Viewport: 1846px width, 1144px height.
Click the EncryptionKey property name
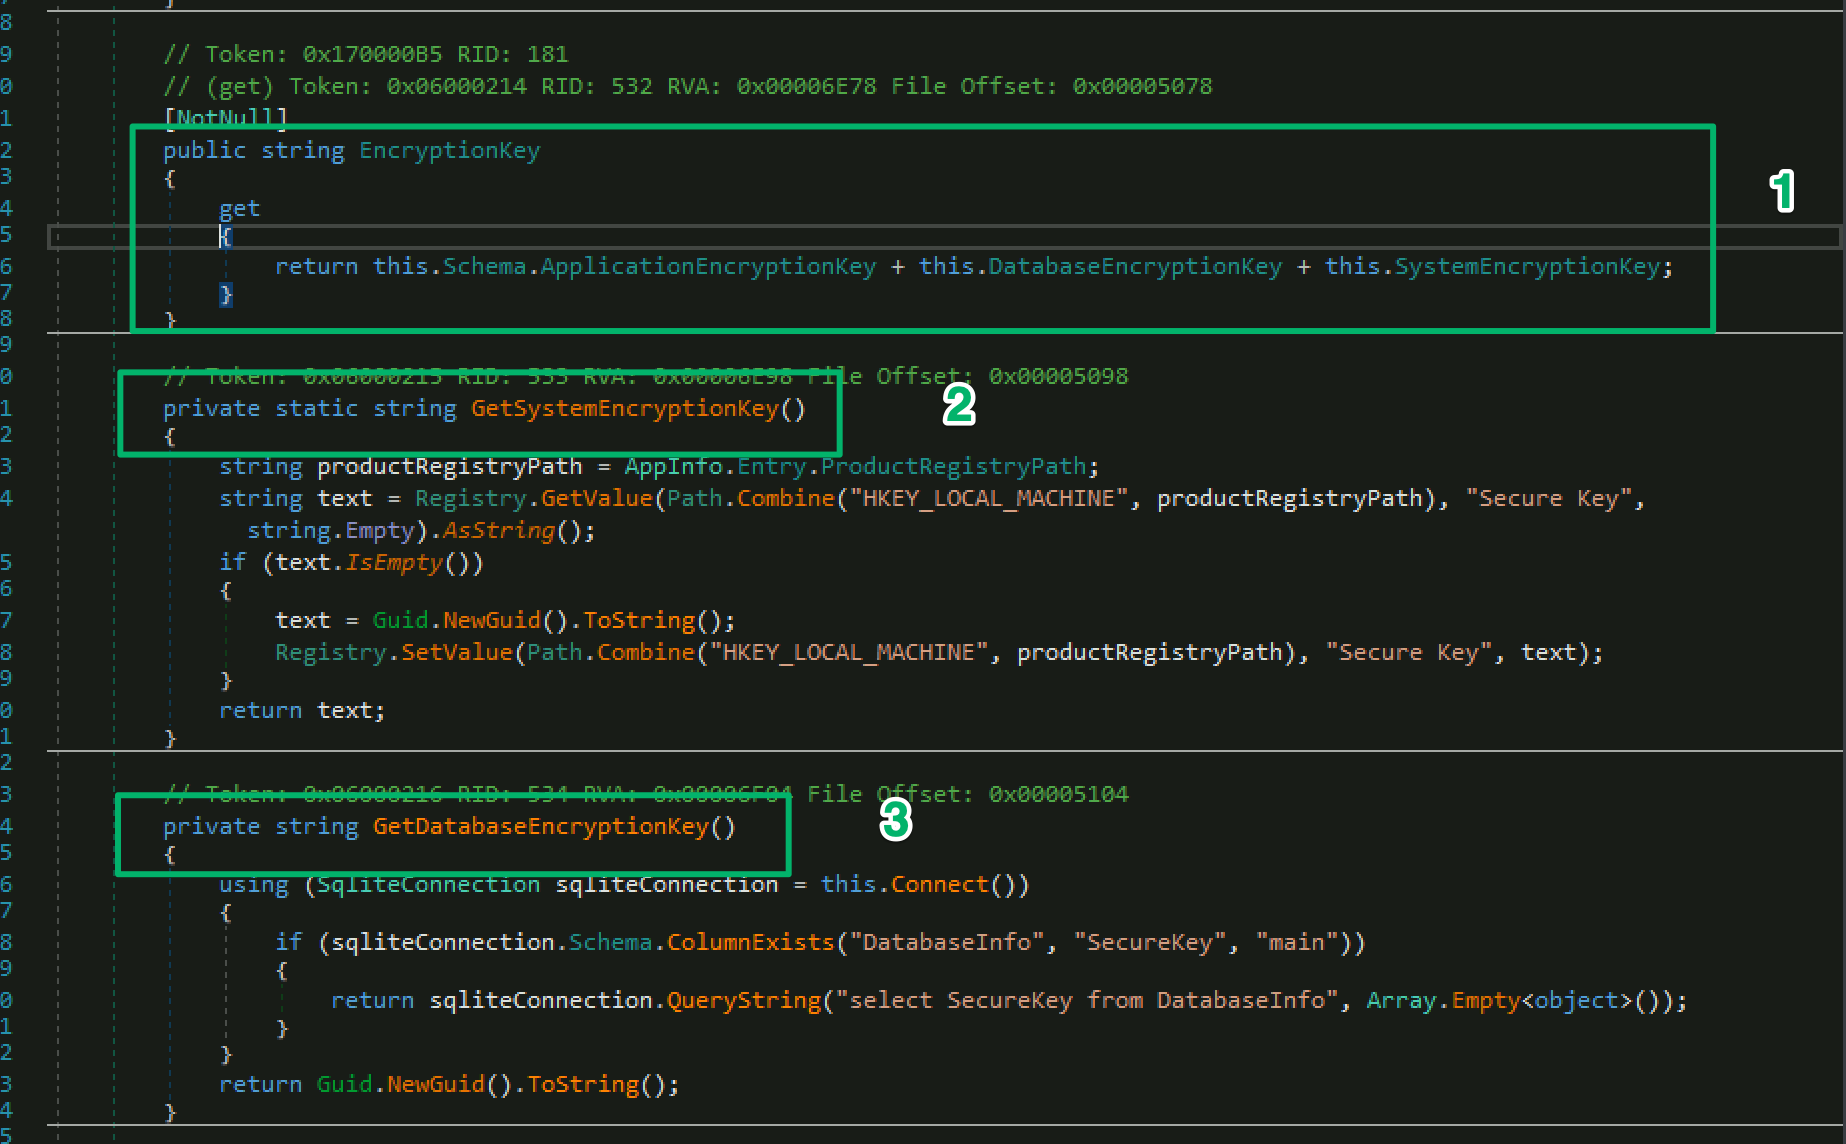pos(449,151)
